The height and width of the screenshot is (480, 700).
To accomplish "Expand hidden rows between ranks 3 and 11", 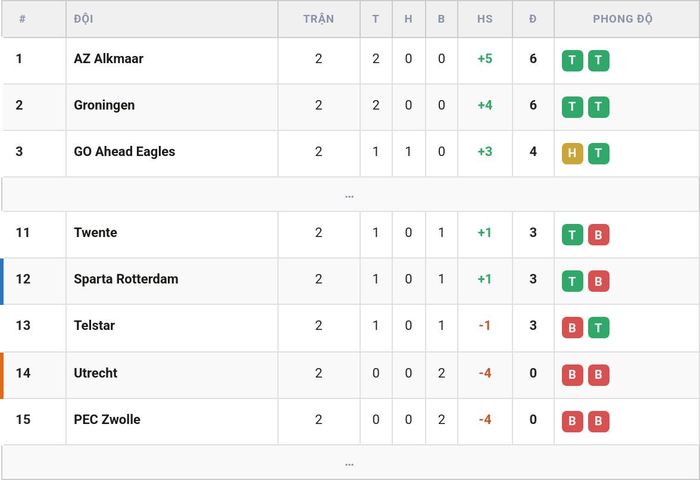I will [x=350, y=195].
